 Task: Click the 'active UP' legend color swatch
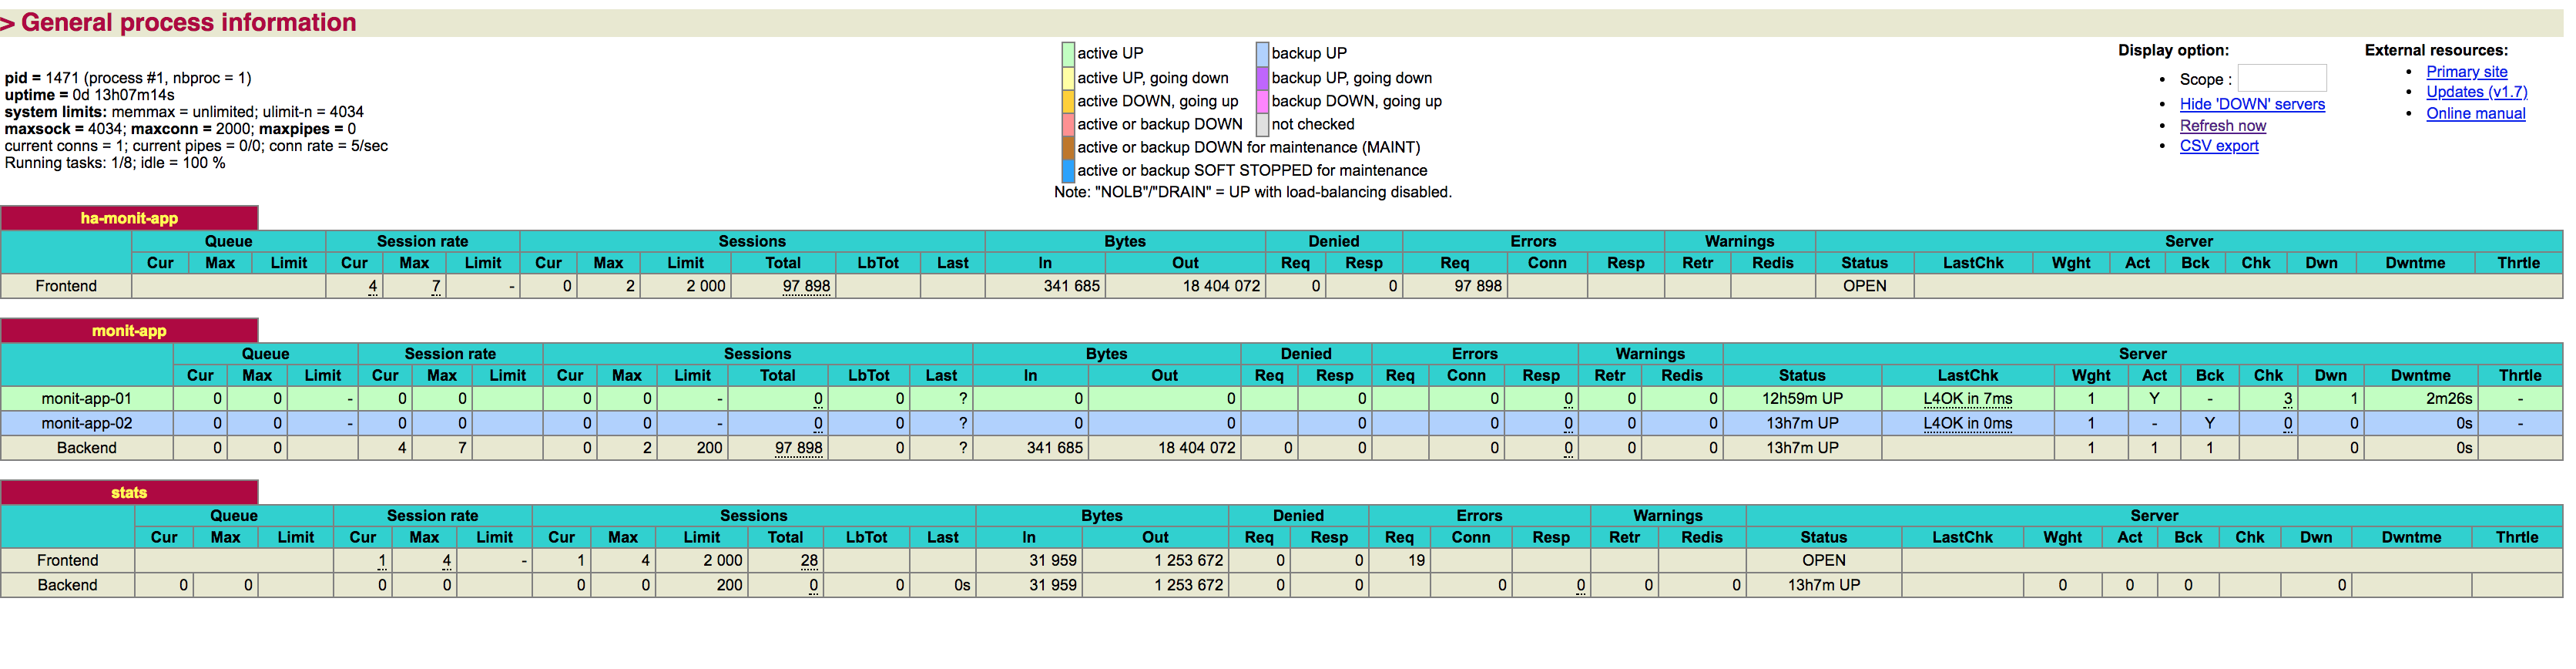point(1068,54)
